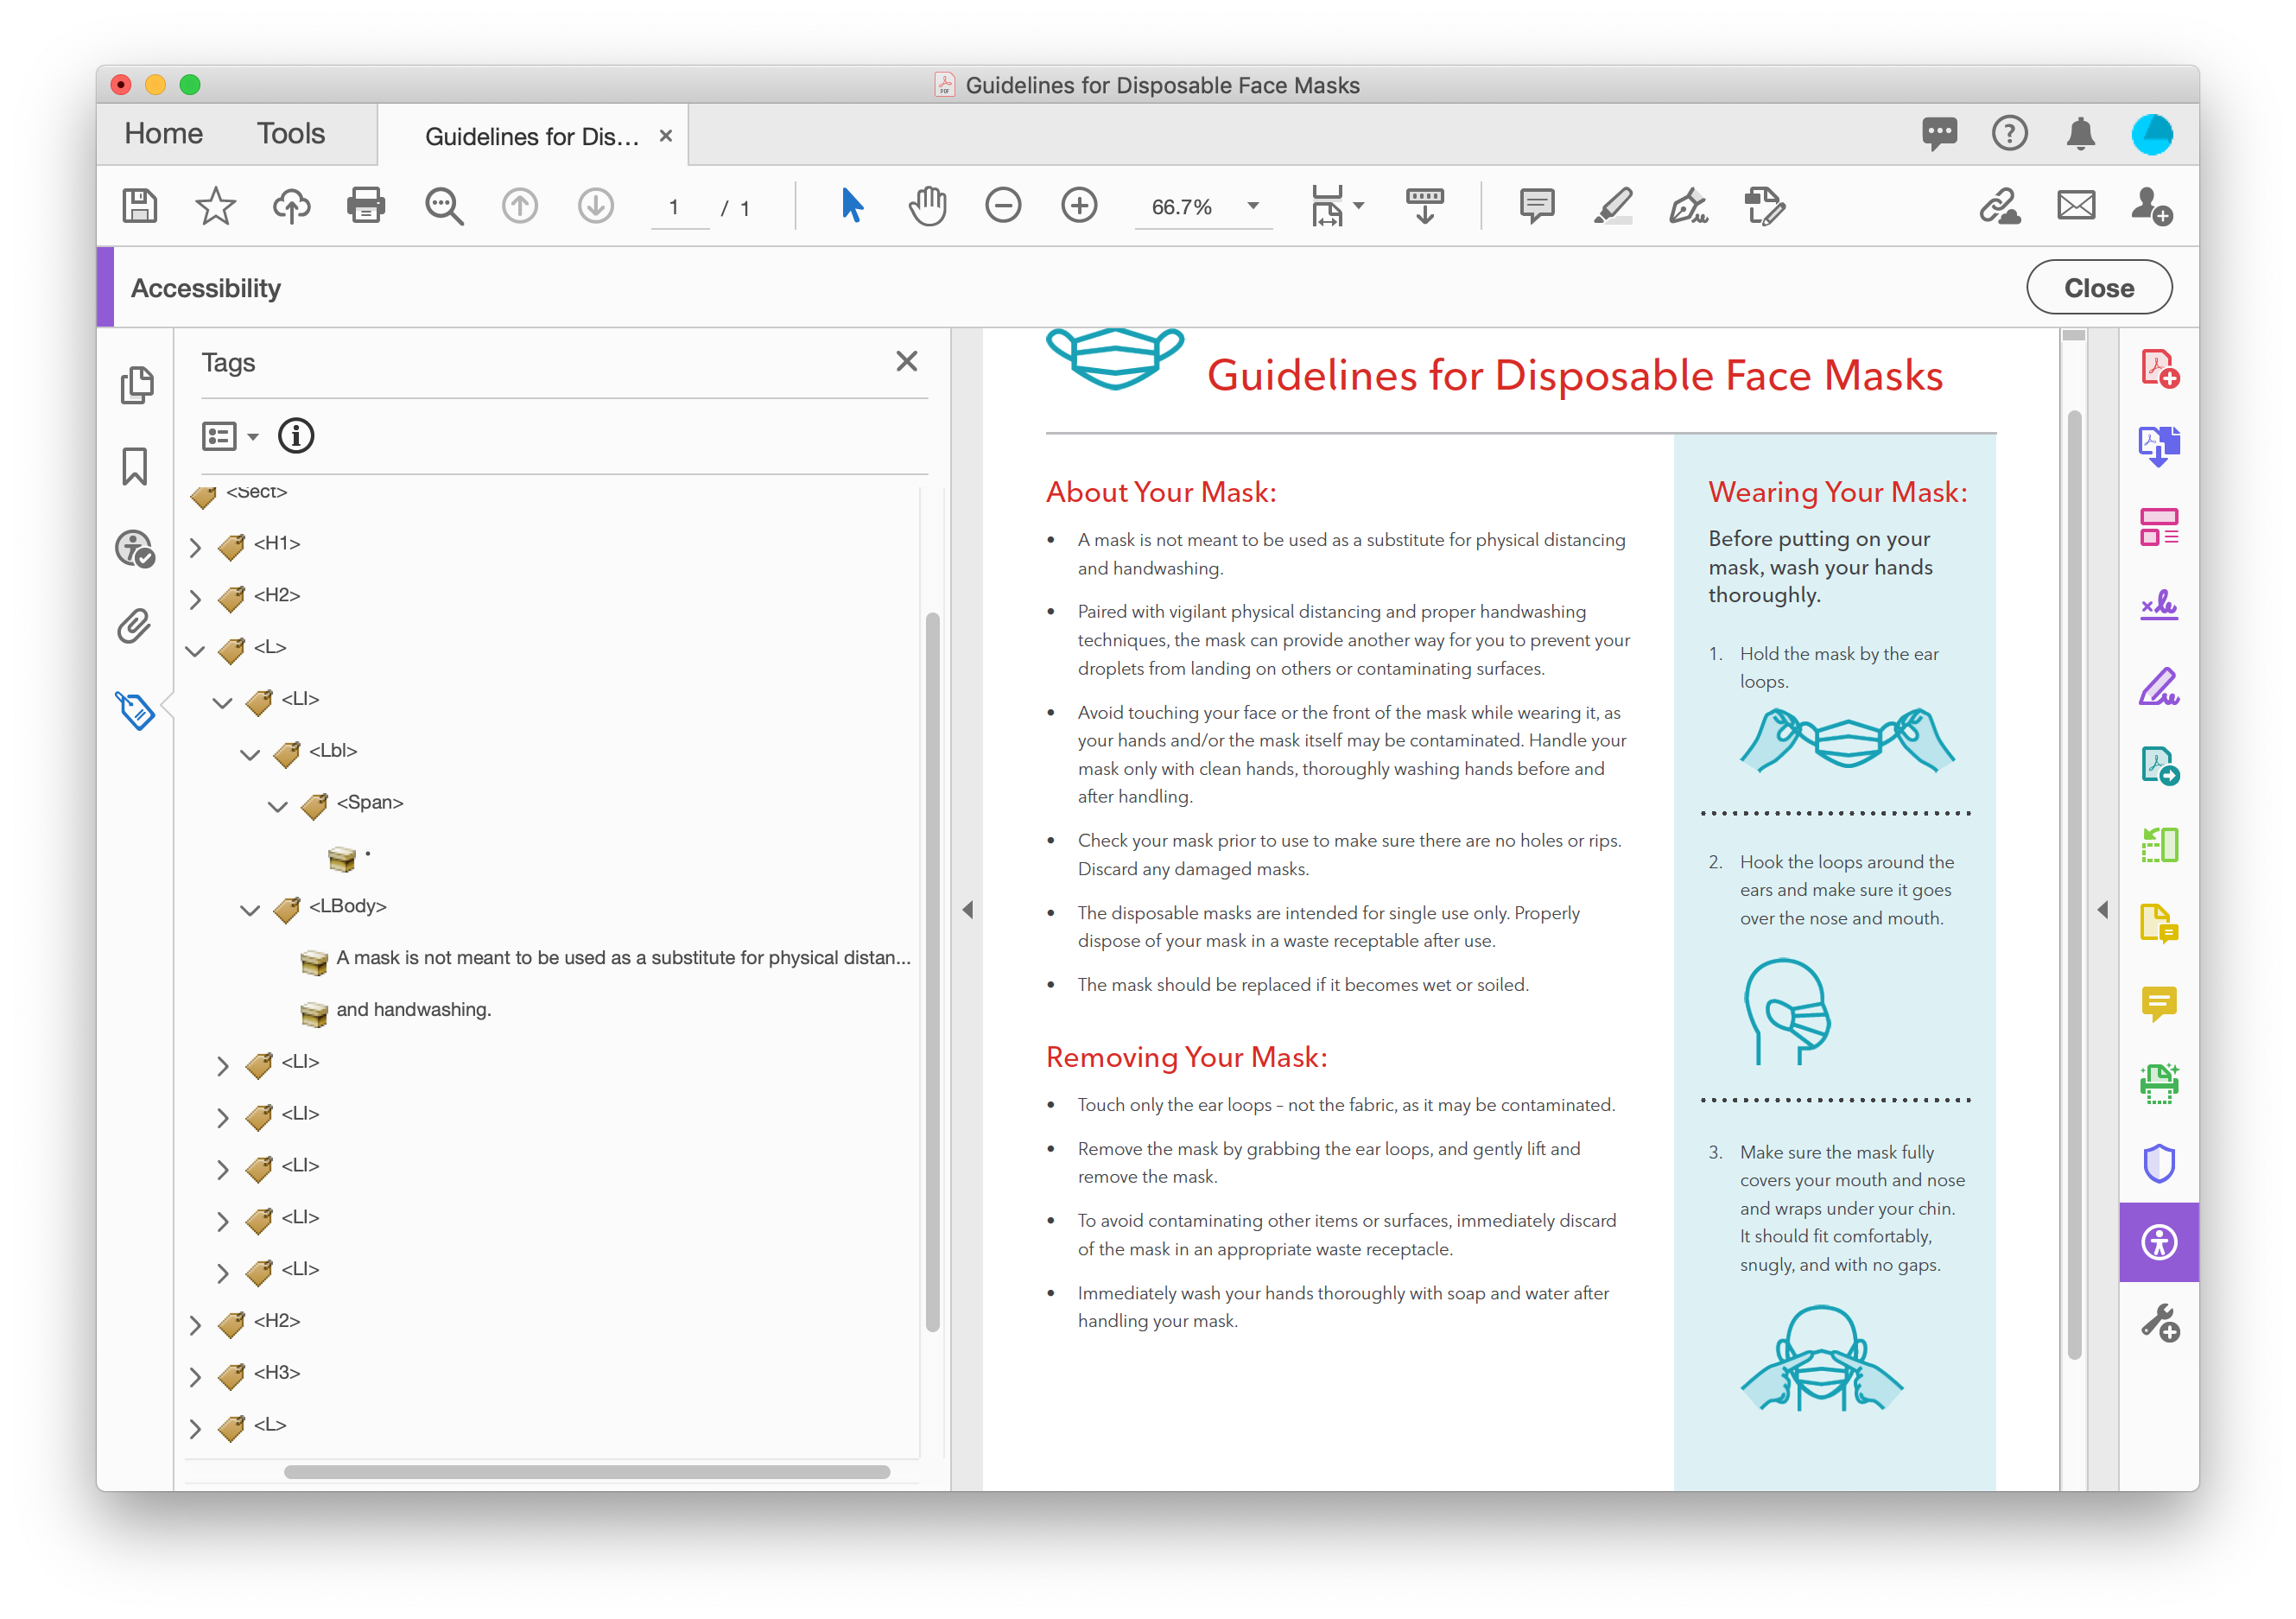2296x1619 pixels.
Task: Click the Save file icon
Action: tap(139, 206)
